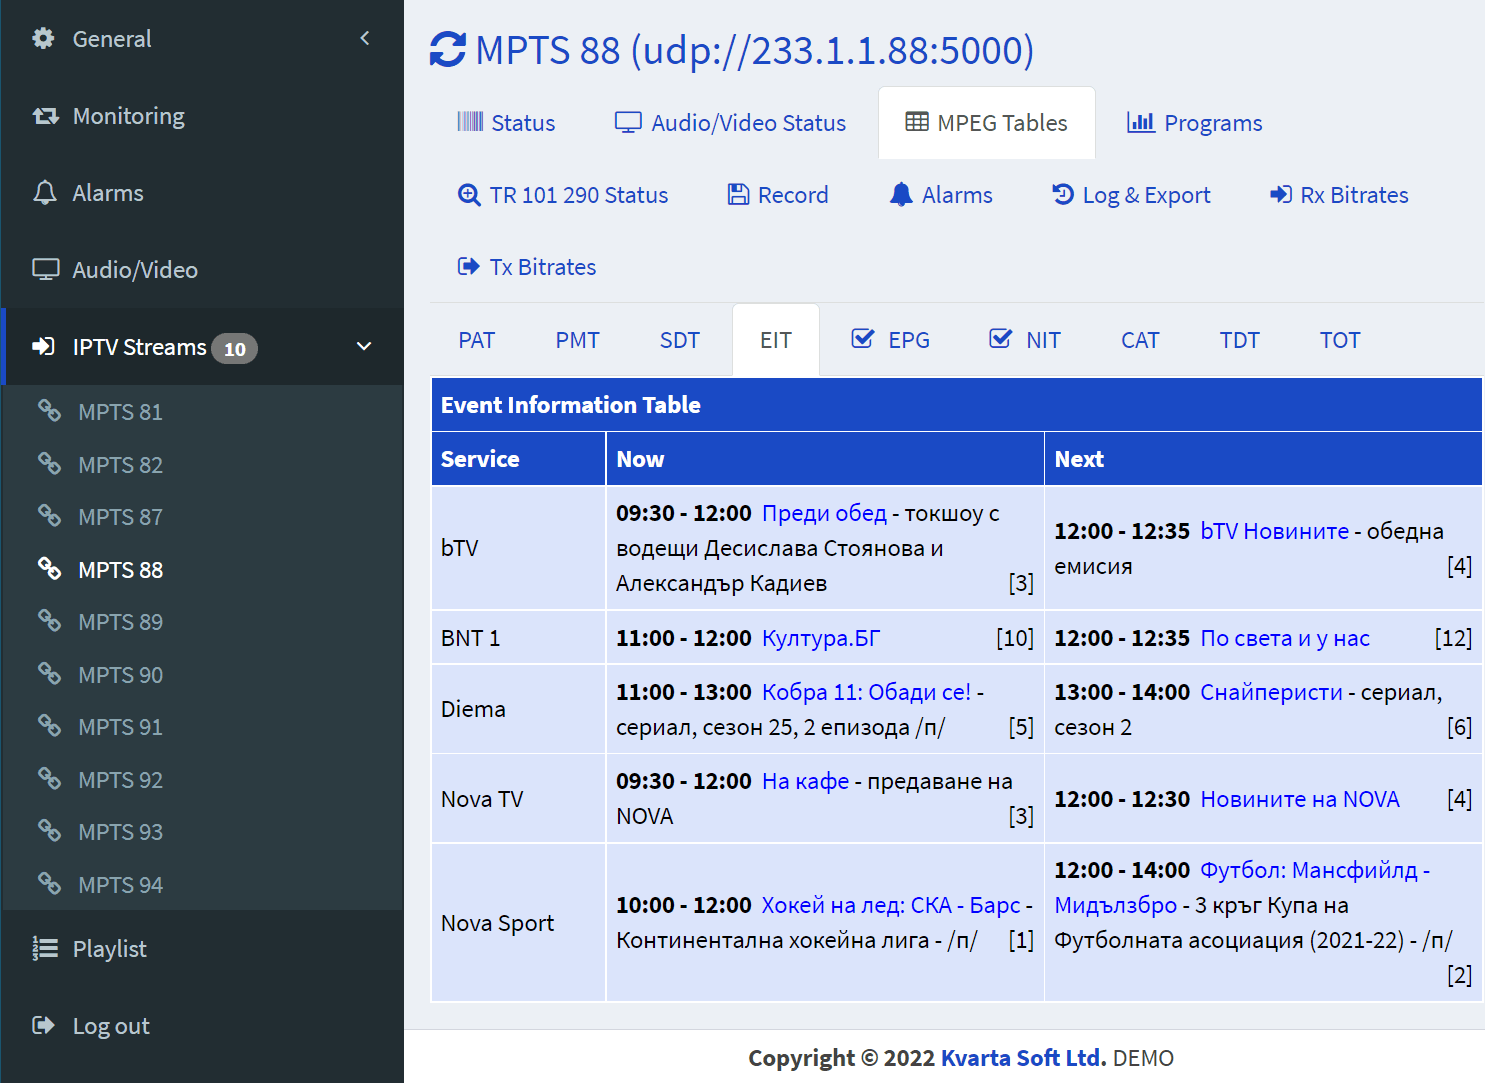Select the EIT table tab
Screen dimensions: 1488x1086
click(776, 340)
